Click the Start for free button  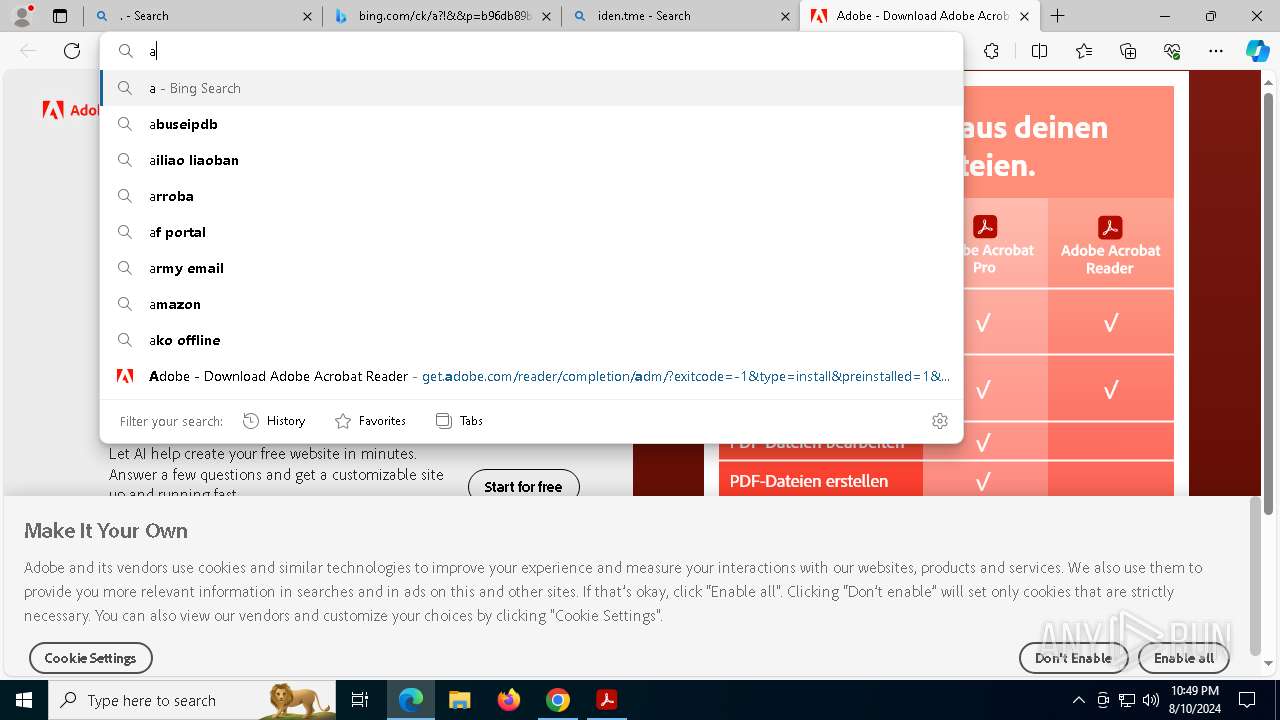click(x=523, y=487)
